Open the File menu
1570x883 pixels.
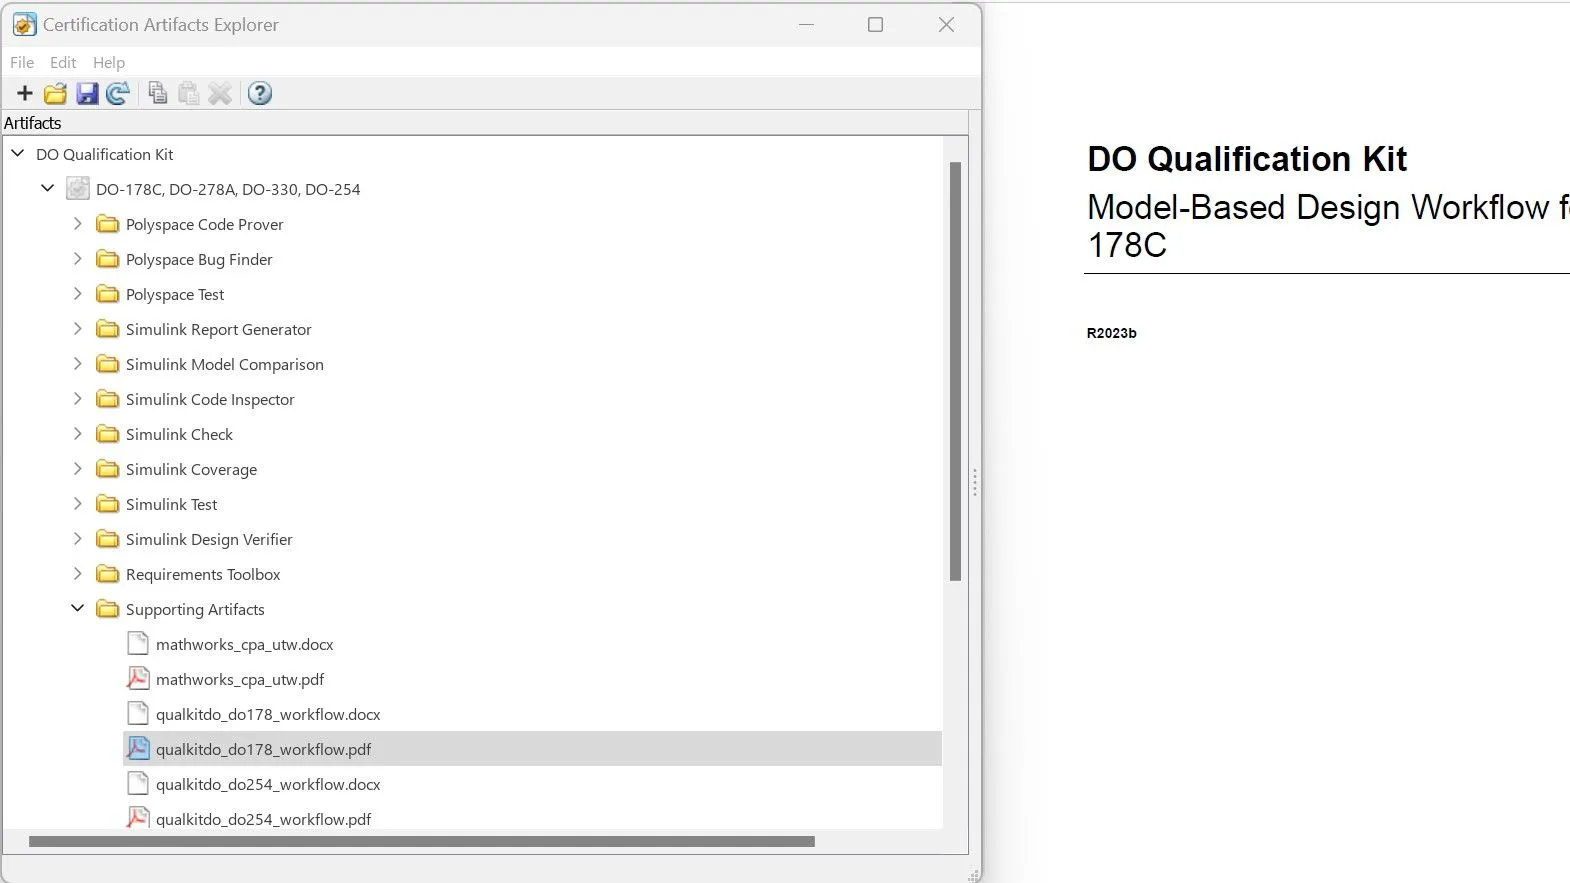22,62
